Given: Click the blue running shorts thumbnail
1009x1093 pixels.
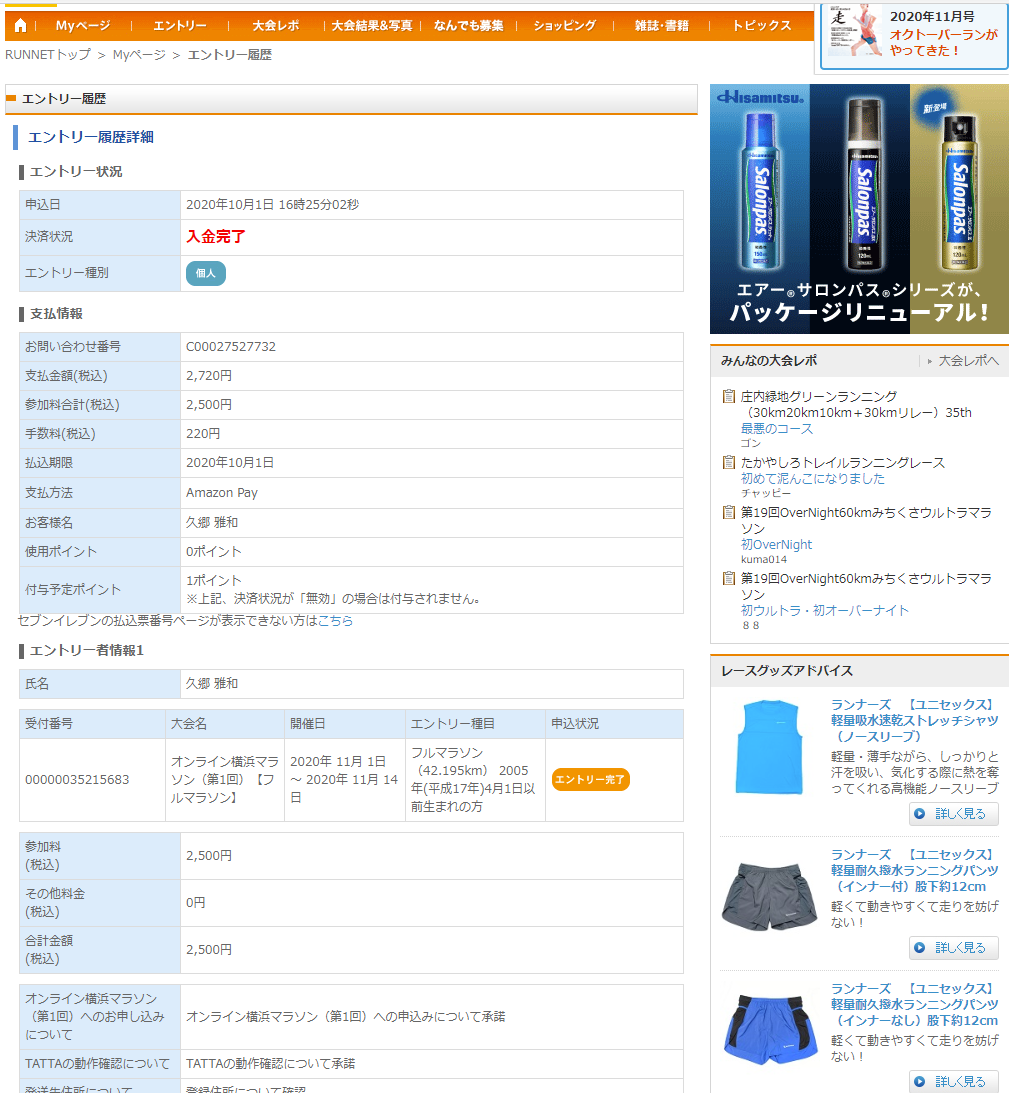Looking at the screenshot, I should pyautogui.click(x=769, y=1029).
